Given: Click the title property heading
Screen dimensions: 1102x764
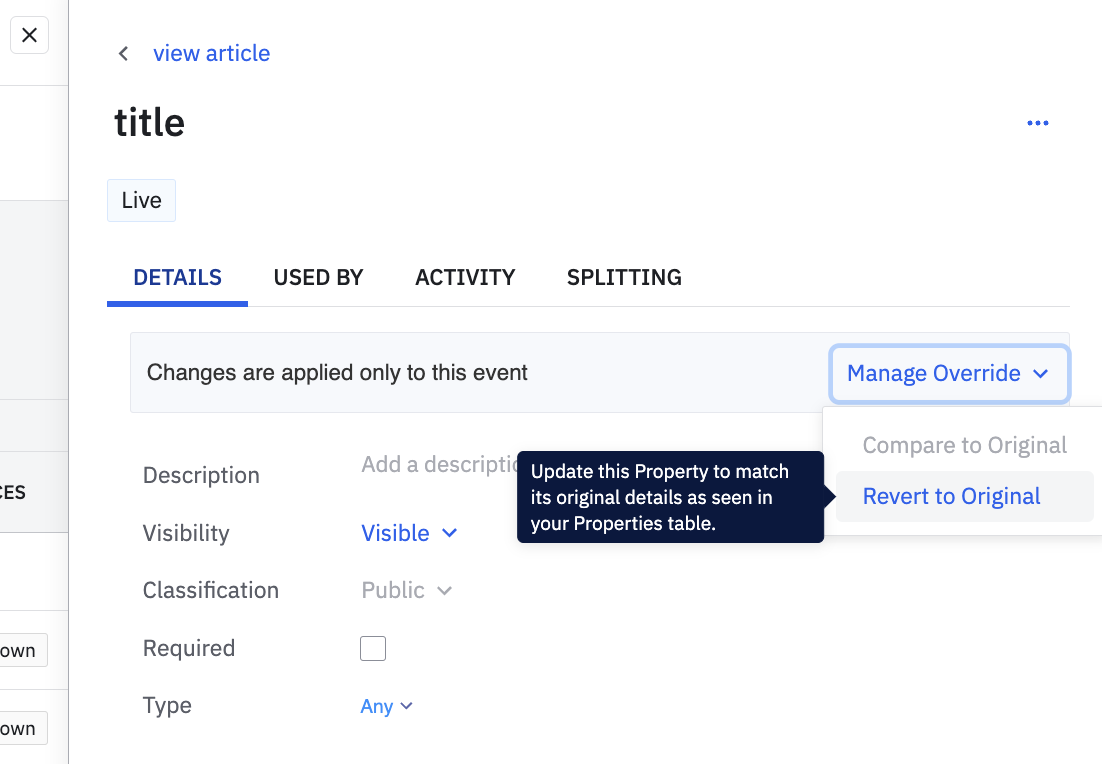Looking at the screenshot, I should 150,123.
